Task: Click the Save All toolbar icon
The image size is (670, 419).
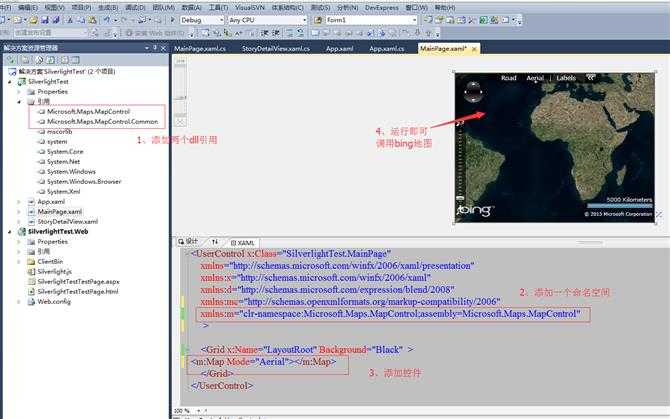Action: point(56,20)
